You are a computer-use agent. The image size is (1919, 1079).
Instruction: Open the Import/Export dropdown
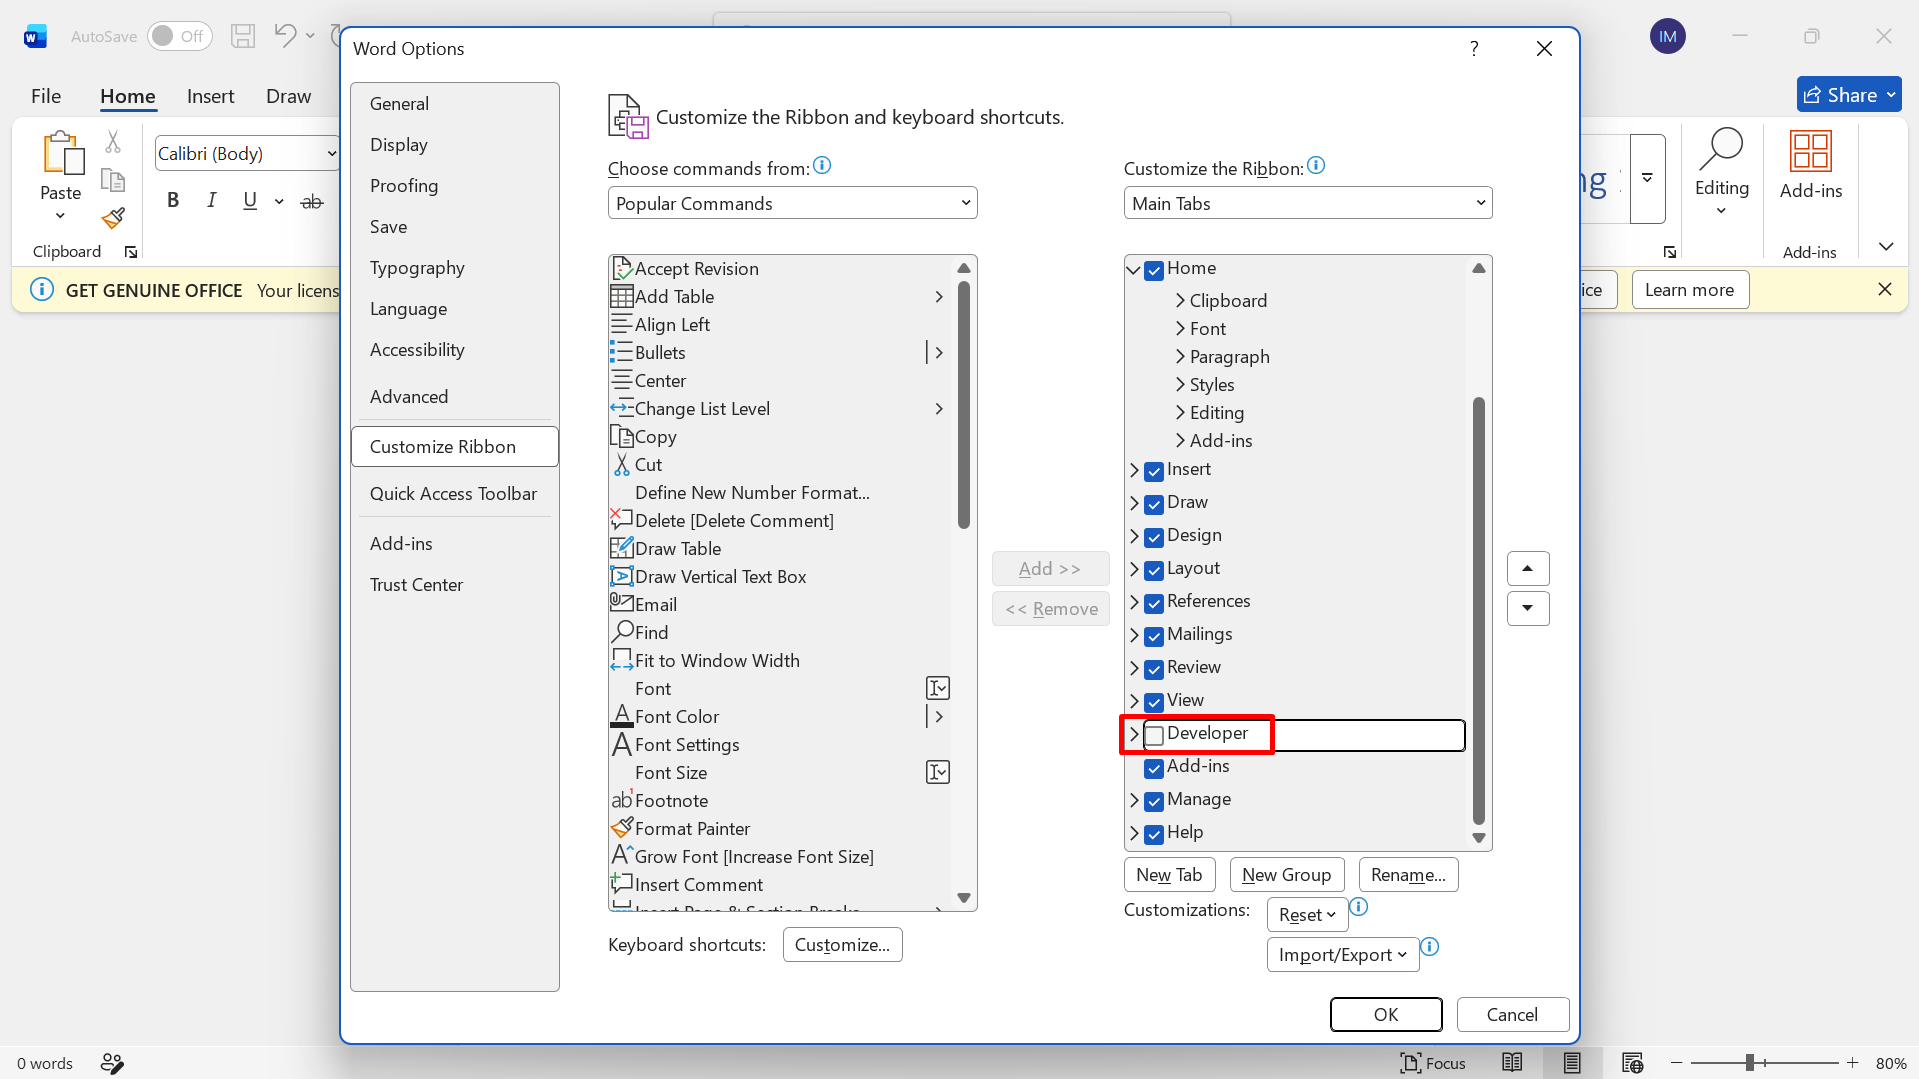(1343, 955)
